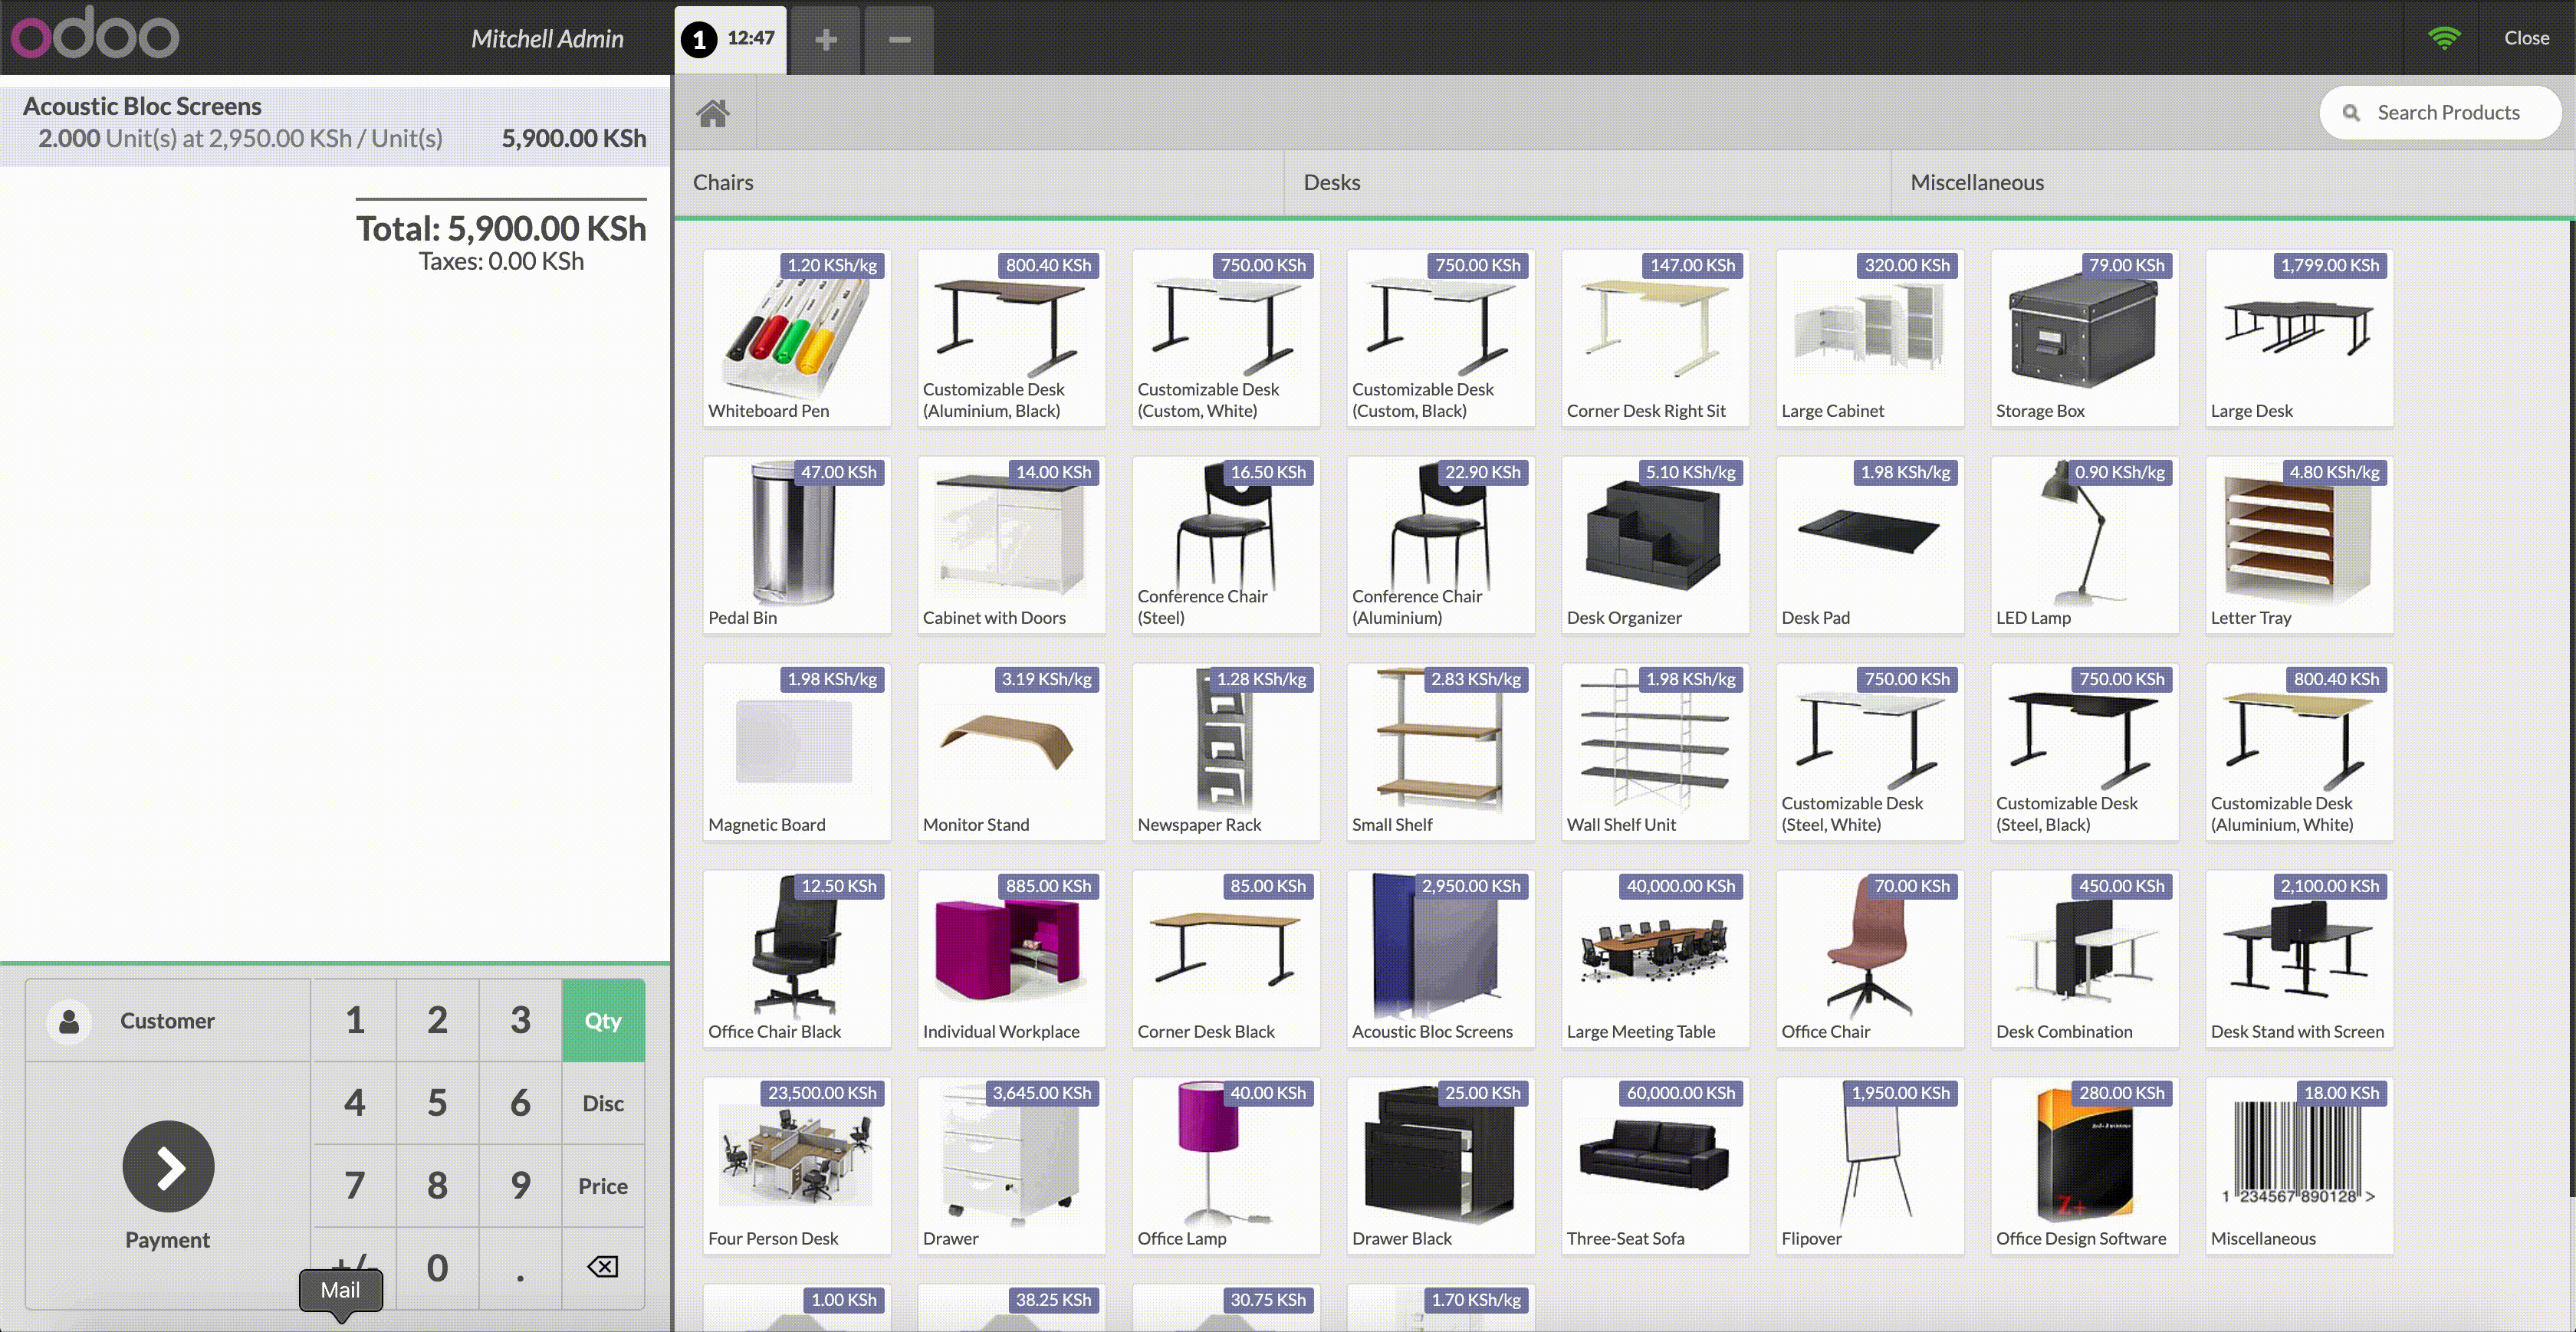Click the magnifier icon in search box
This screenshot has width=2576, height=1332.
2351,113
